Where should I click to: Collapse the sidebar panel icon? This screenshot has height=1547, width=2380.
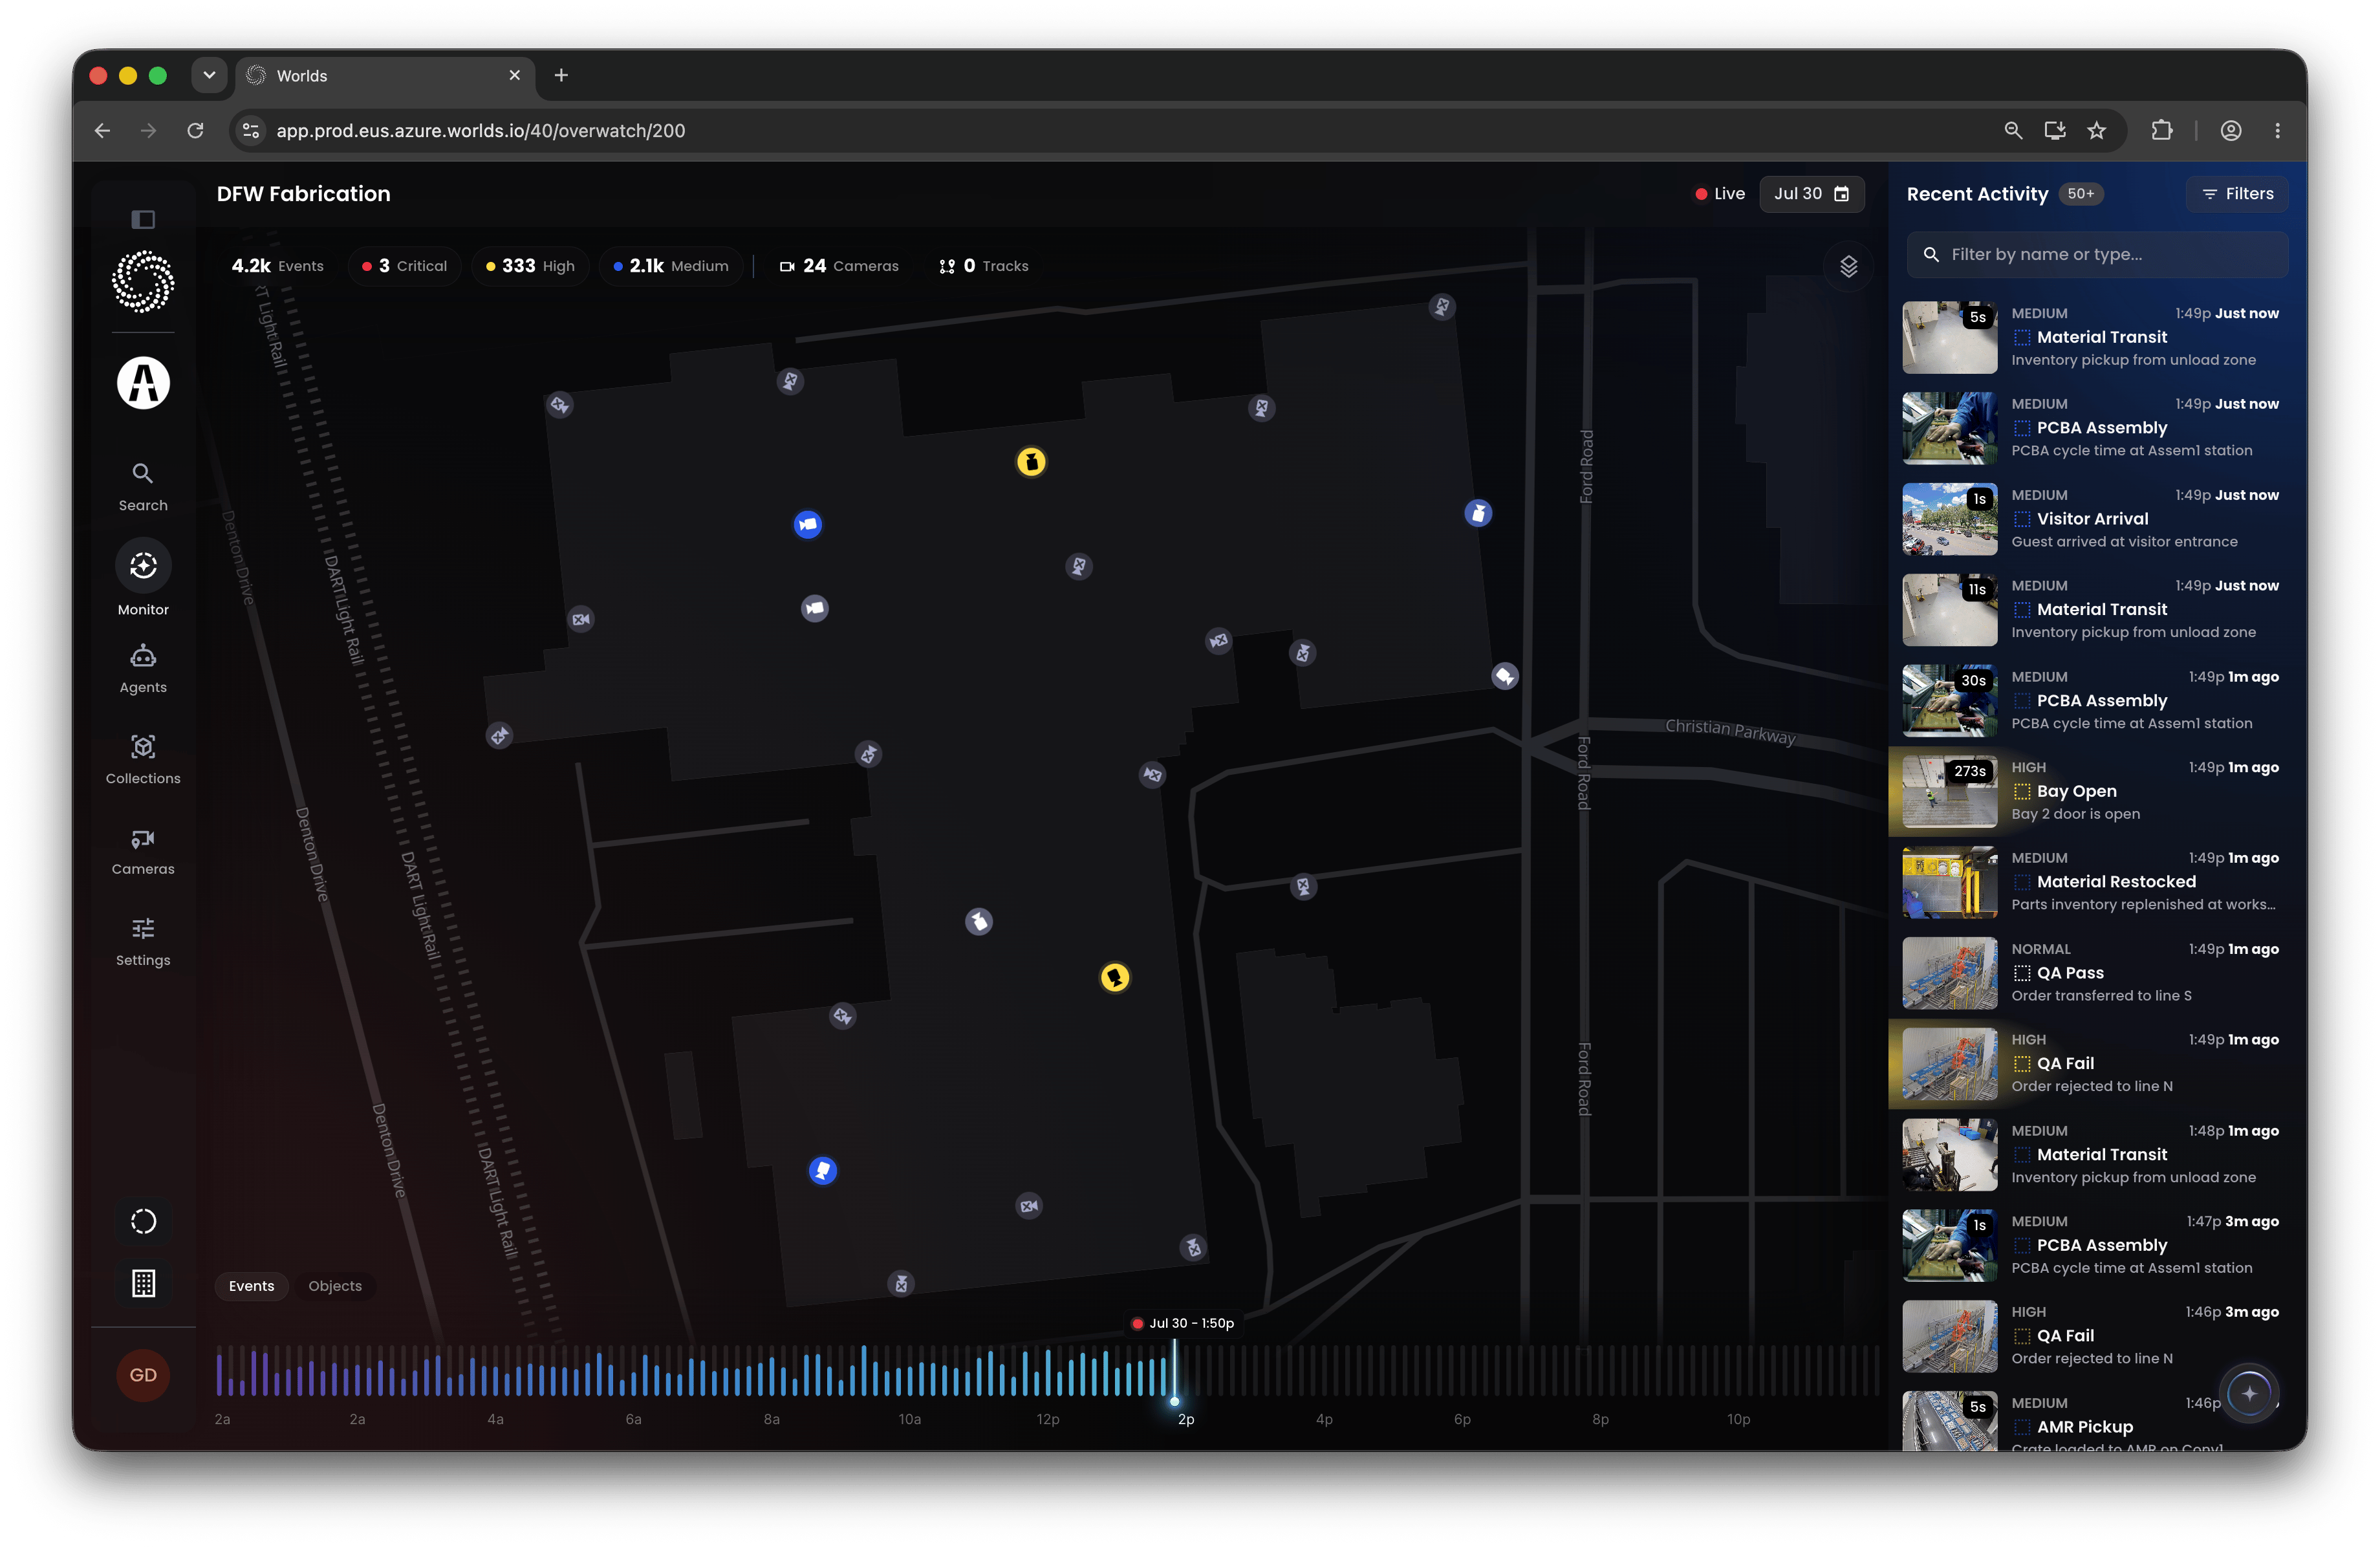[x=143, y=219]
